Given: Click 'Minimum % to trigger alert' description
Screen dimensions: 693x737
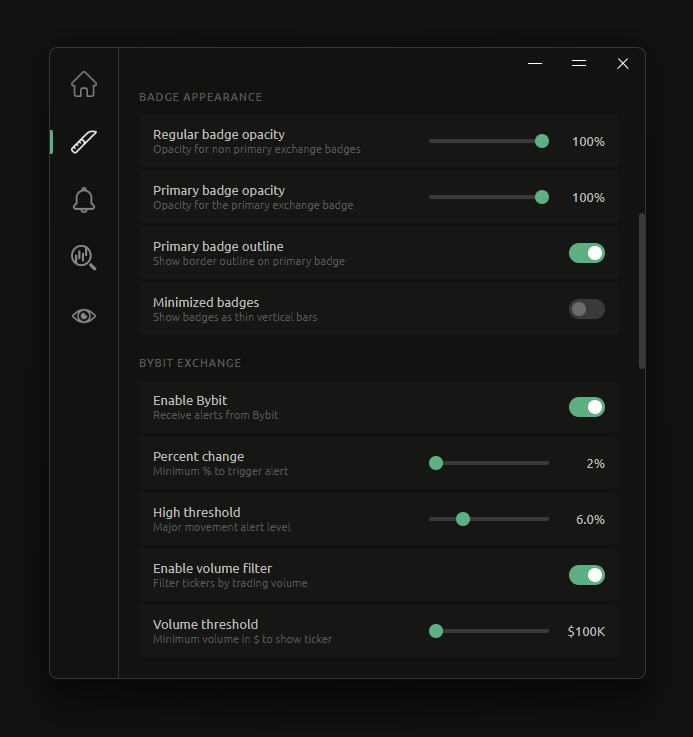Looking at the screenshot, I should pyautogui.click(x=220, y=471).
